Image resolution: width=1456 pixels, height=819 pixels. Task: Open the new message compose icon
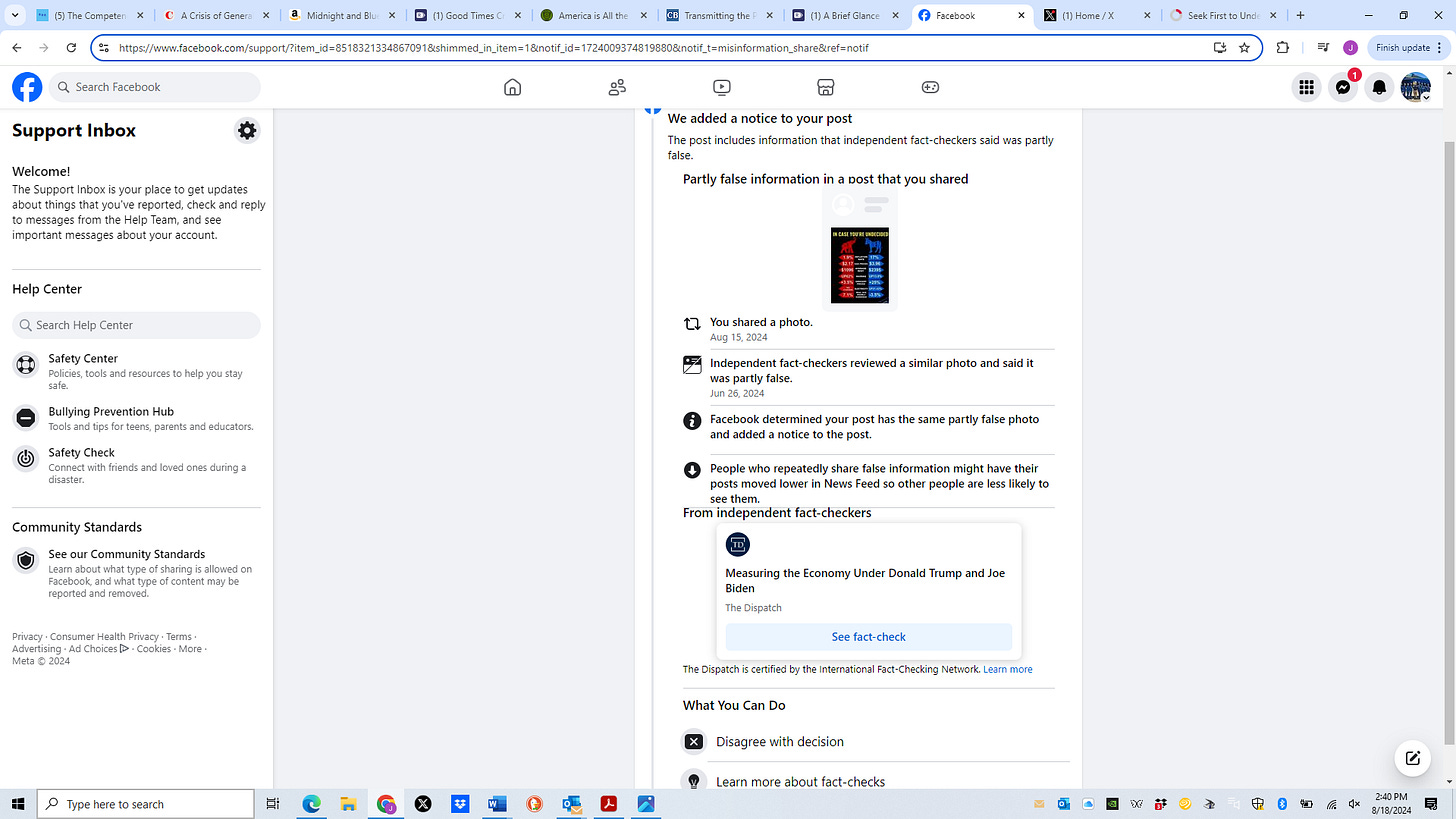(1412, 758)
